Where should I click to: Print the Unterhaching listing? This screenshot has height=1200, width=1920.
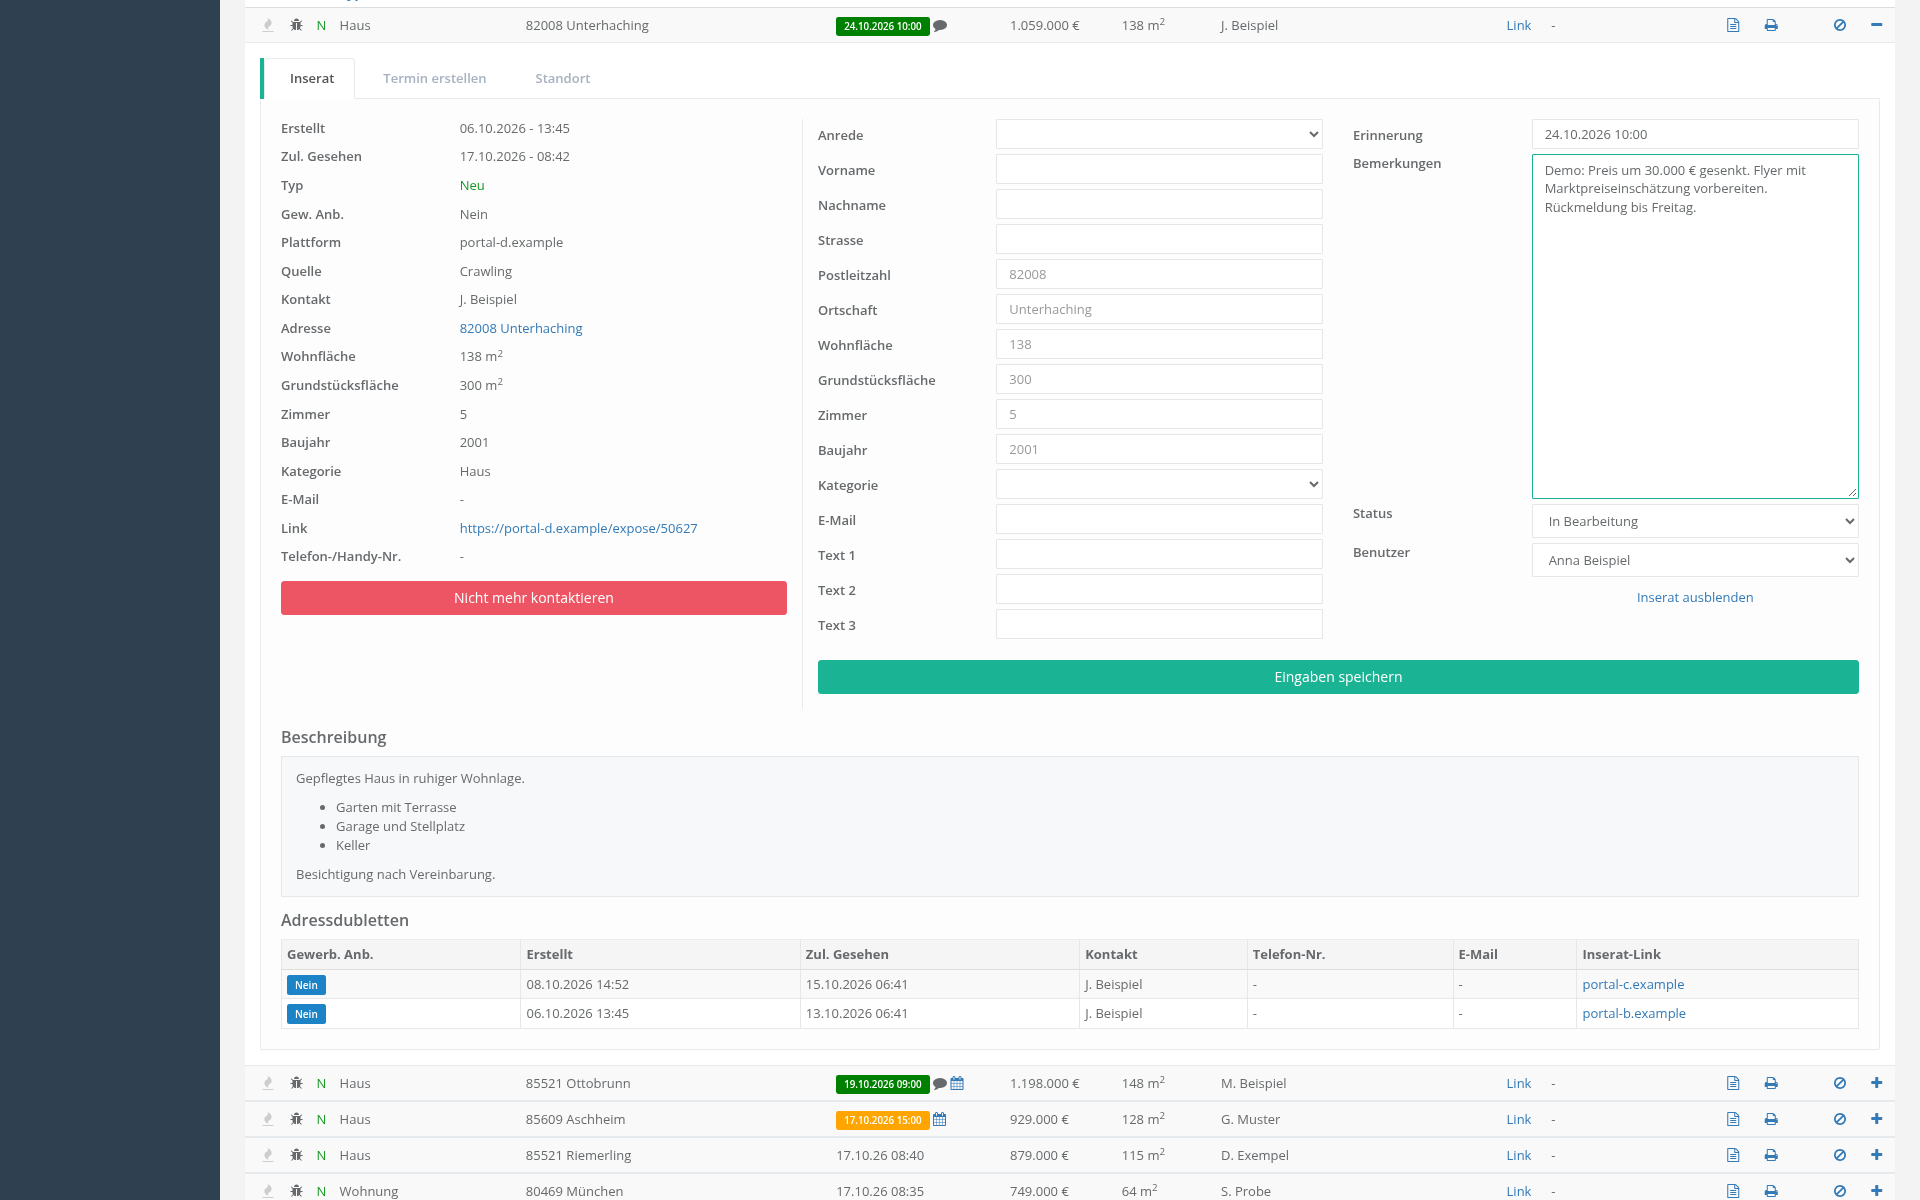coord(1771,25)
